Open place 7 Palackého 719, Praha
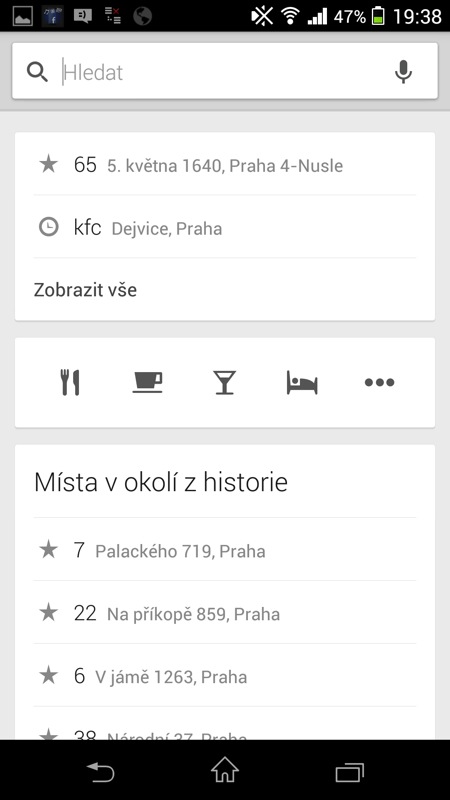 [225, 549]
